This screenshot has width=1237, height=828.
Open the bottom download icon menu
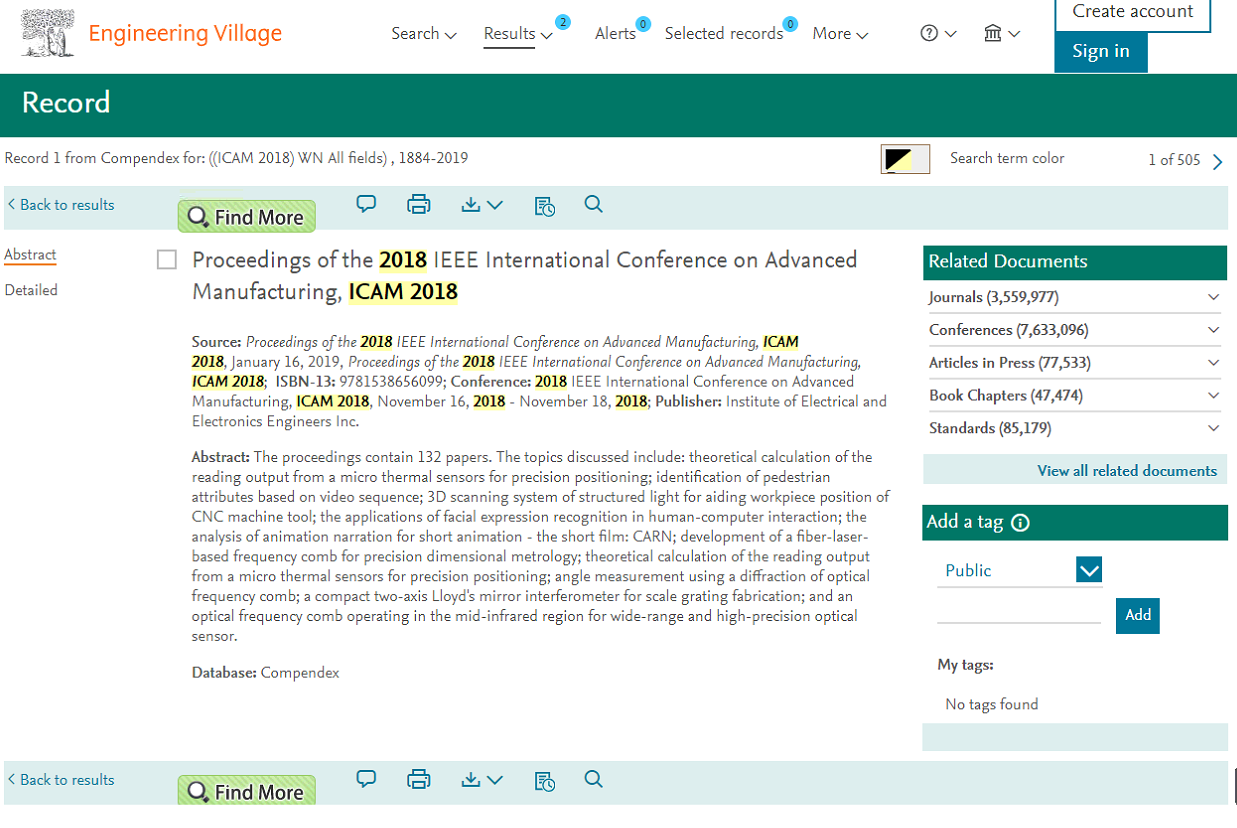[x=482, y=780]
